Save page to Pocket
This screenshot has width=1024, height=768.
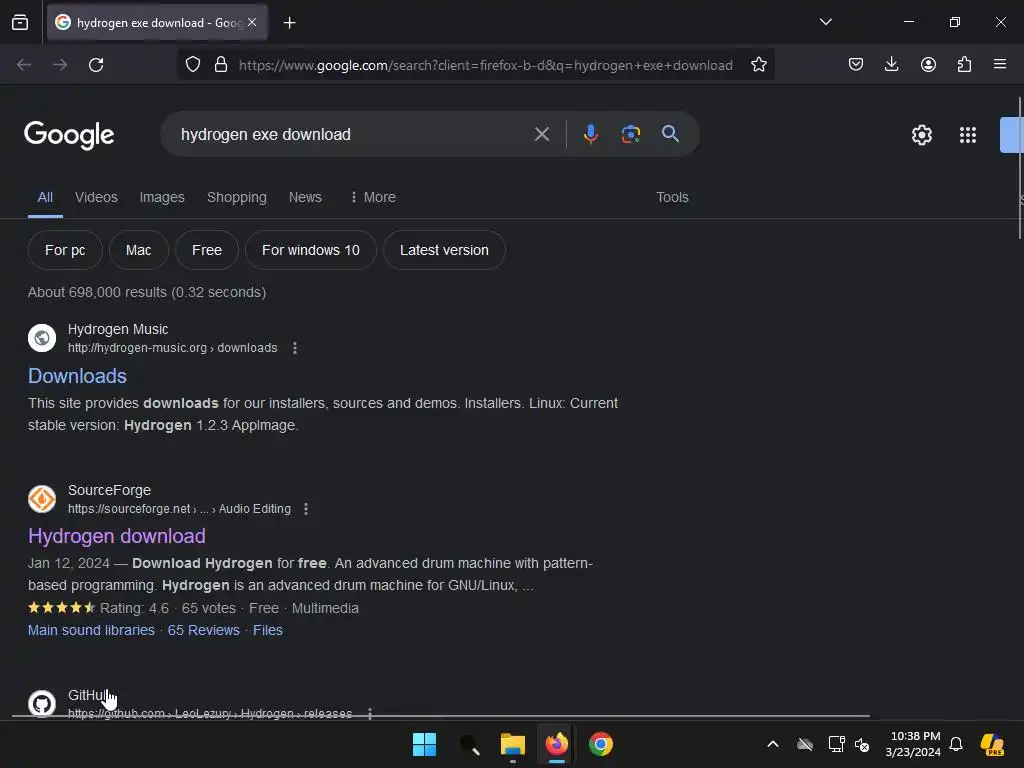point(856,64)
